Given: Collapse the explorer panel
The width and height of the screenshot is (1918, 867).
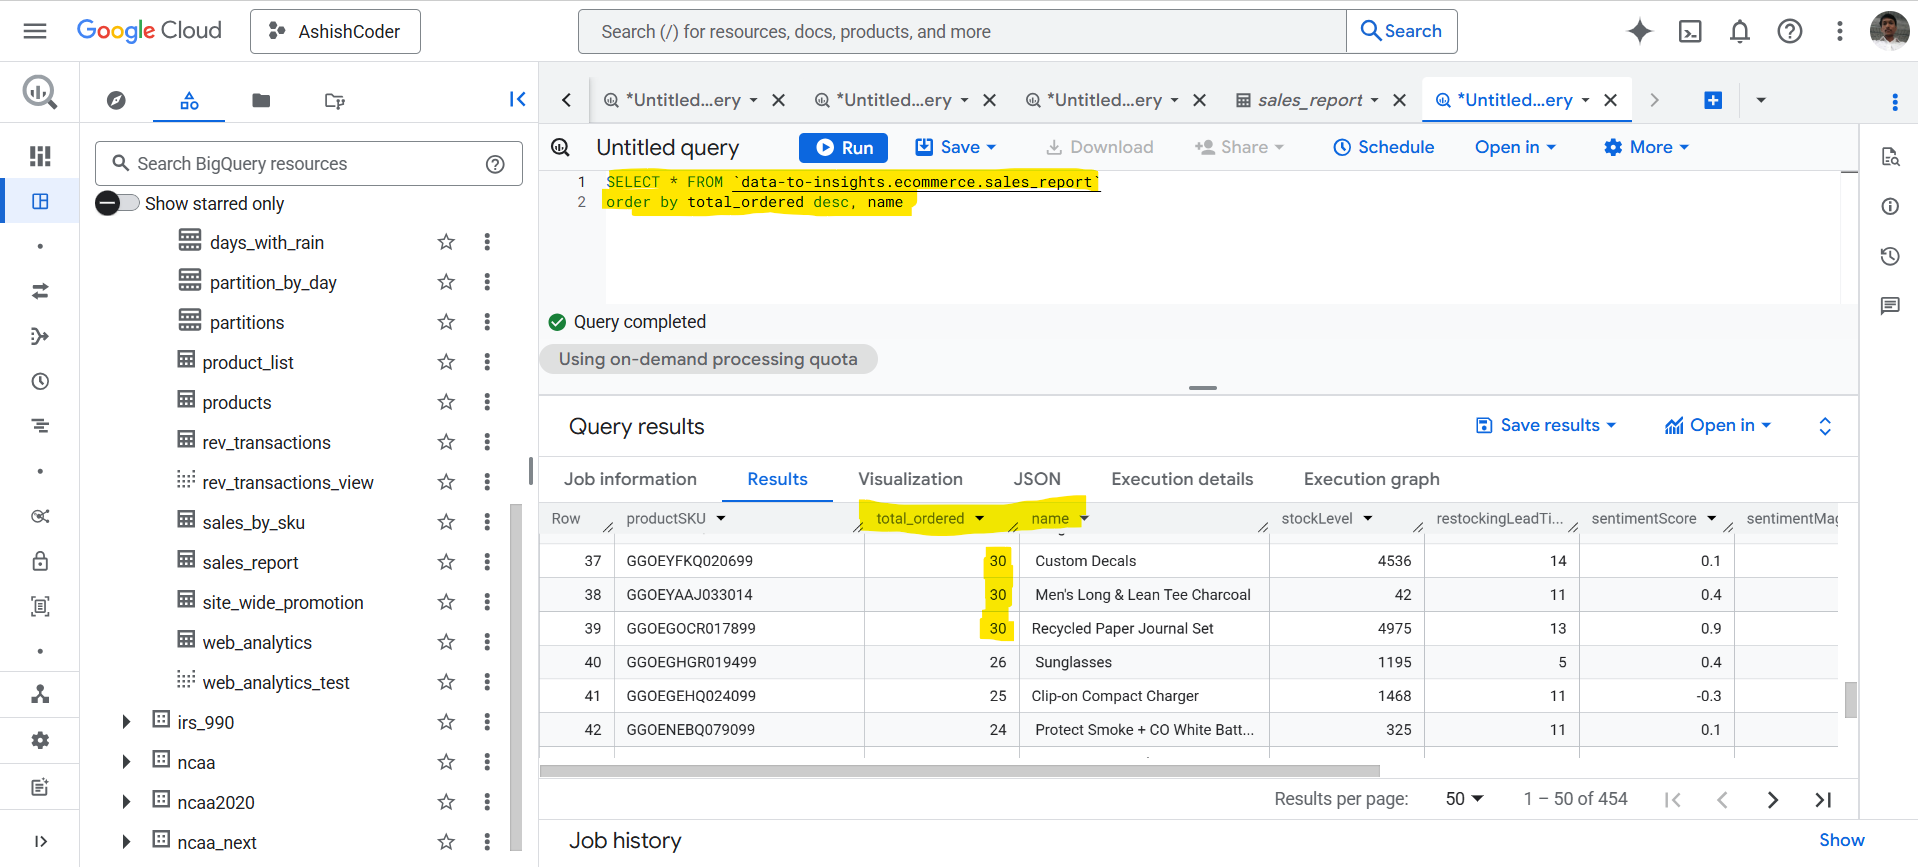Looking at the screenshot, I should pyautogui.click(x=517, y=99).
